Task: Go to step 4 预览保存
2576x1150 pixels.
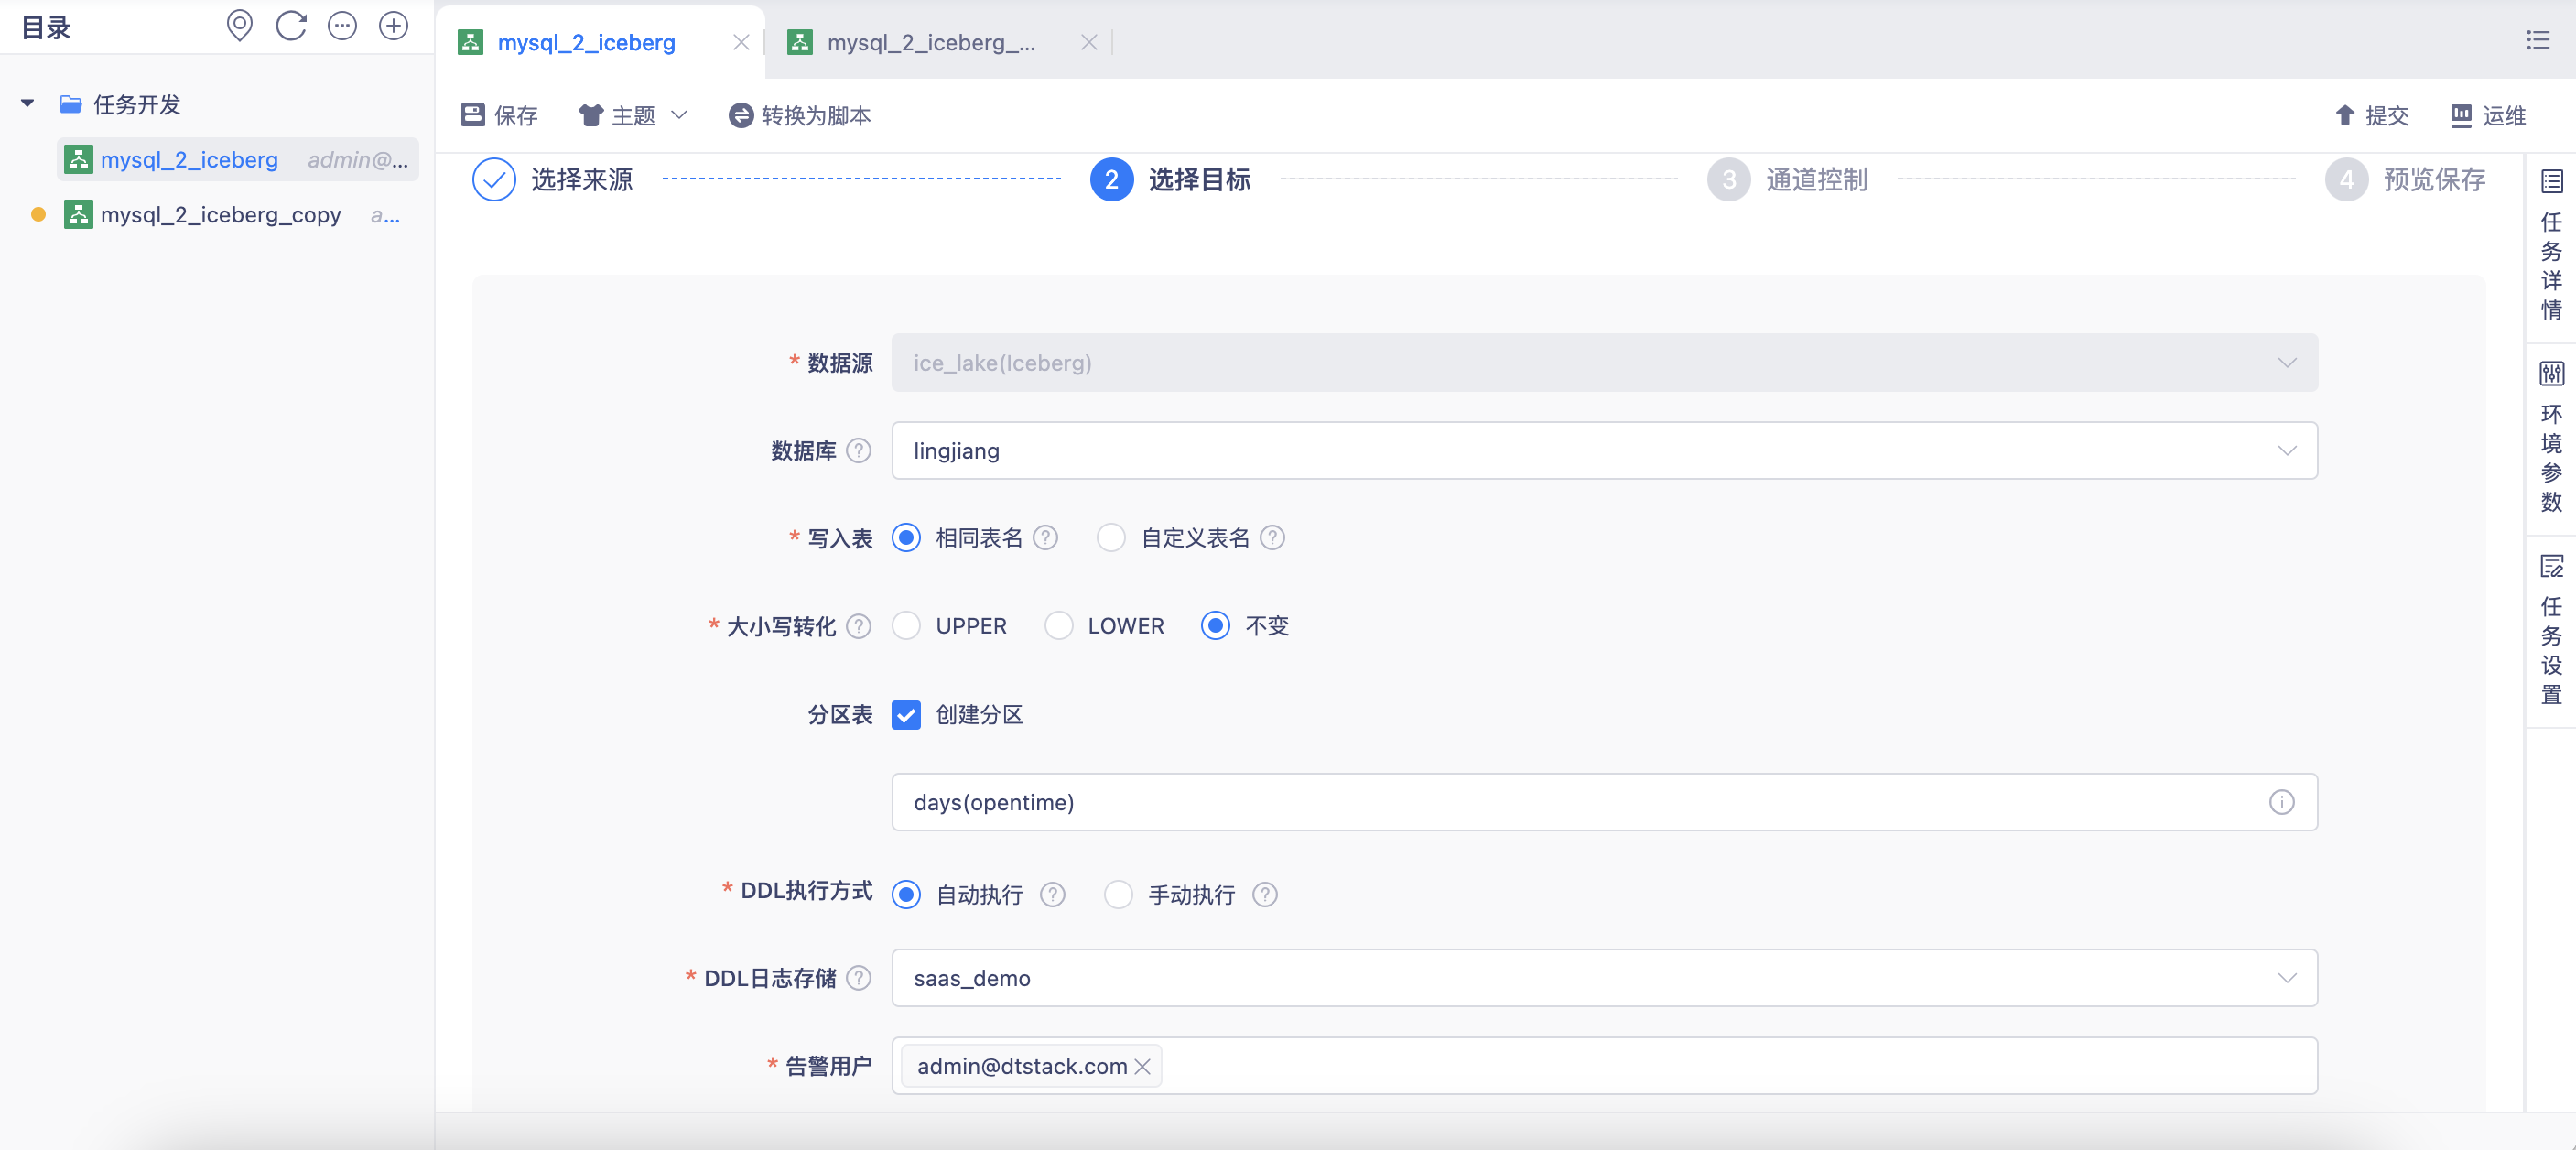Action: [x=2434, y=180]
